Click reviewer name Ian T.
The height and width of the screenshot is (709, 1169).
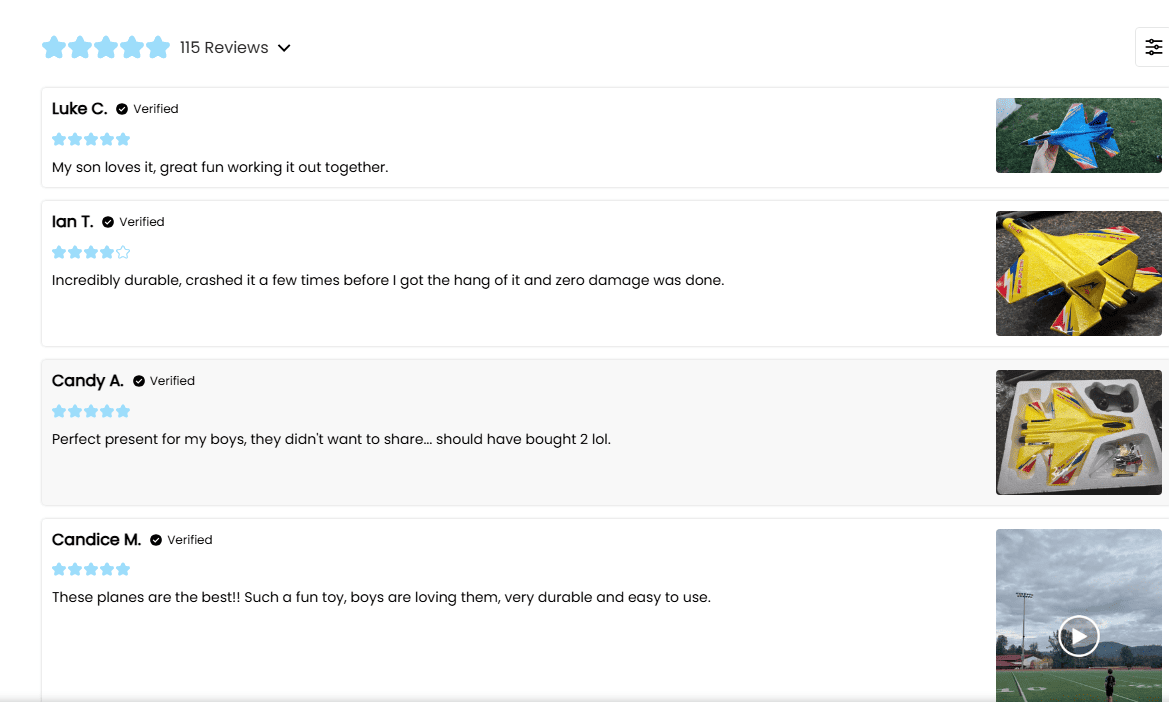point(73,222)
